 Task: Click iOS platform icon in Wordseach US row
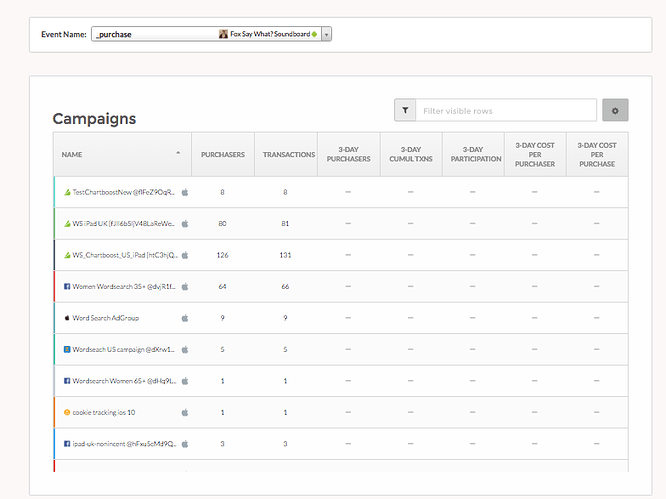(185, 349)
